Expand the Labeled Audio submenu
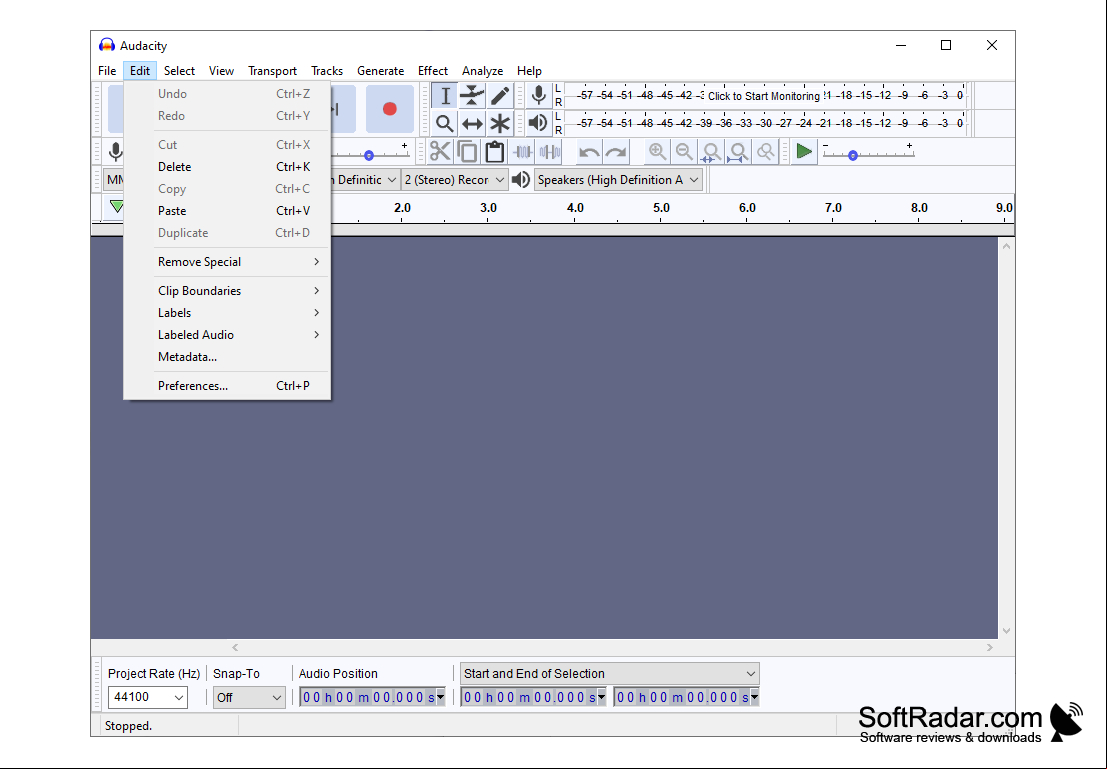 coord(227,334)
